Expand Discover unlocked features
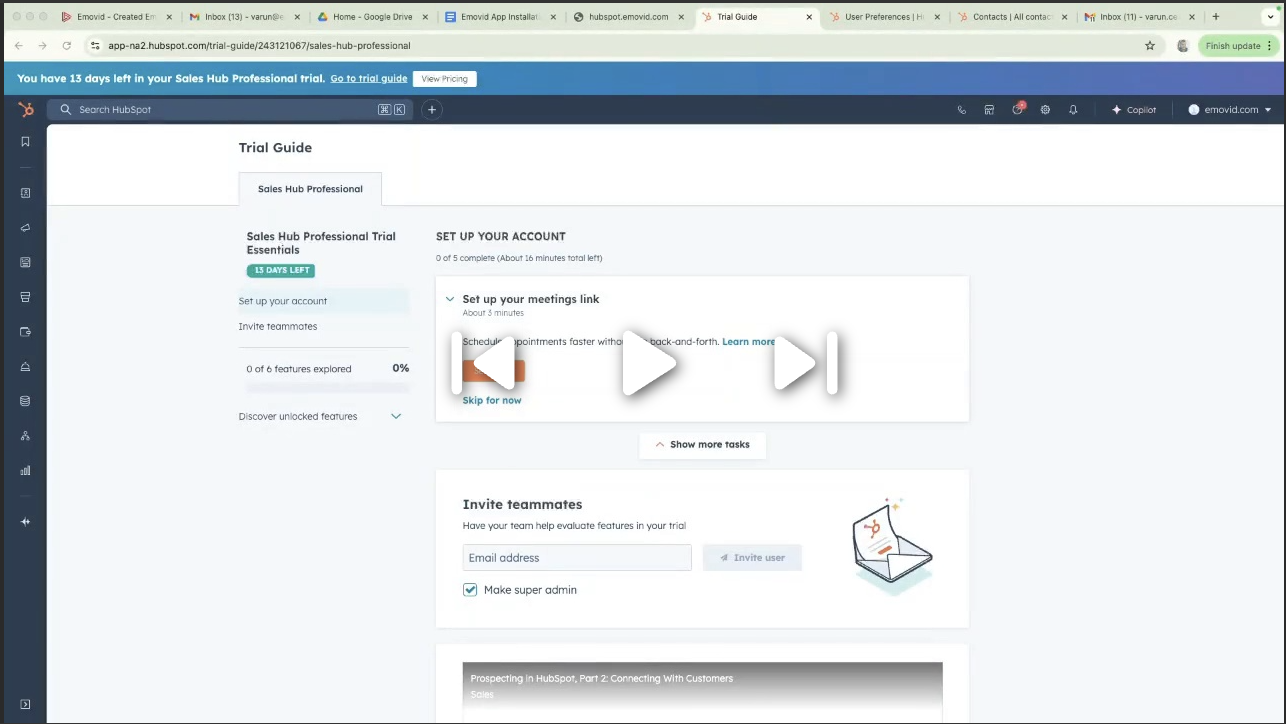Screen dimensions: 1286x724 pos(395,416)
